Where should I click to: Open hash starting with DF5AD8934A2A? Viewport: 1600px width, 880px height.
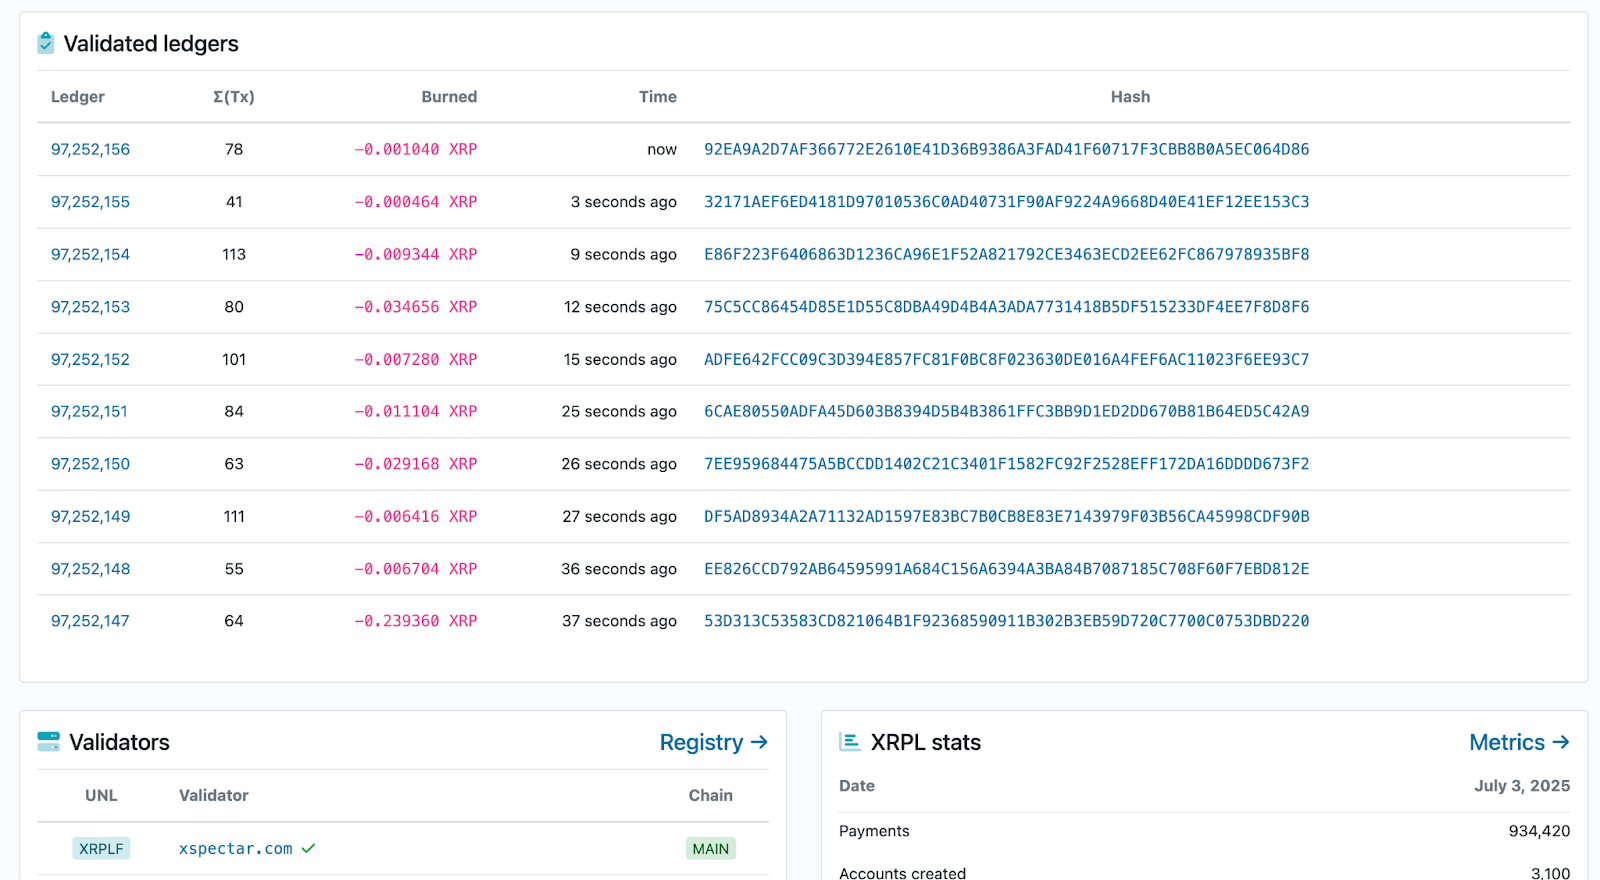click(1006, 516)
